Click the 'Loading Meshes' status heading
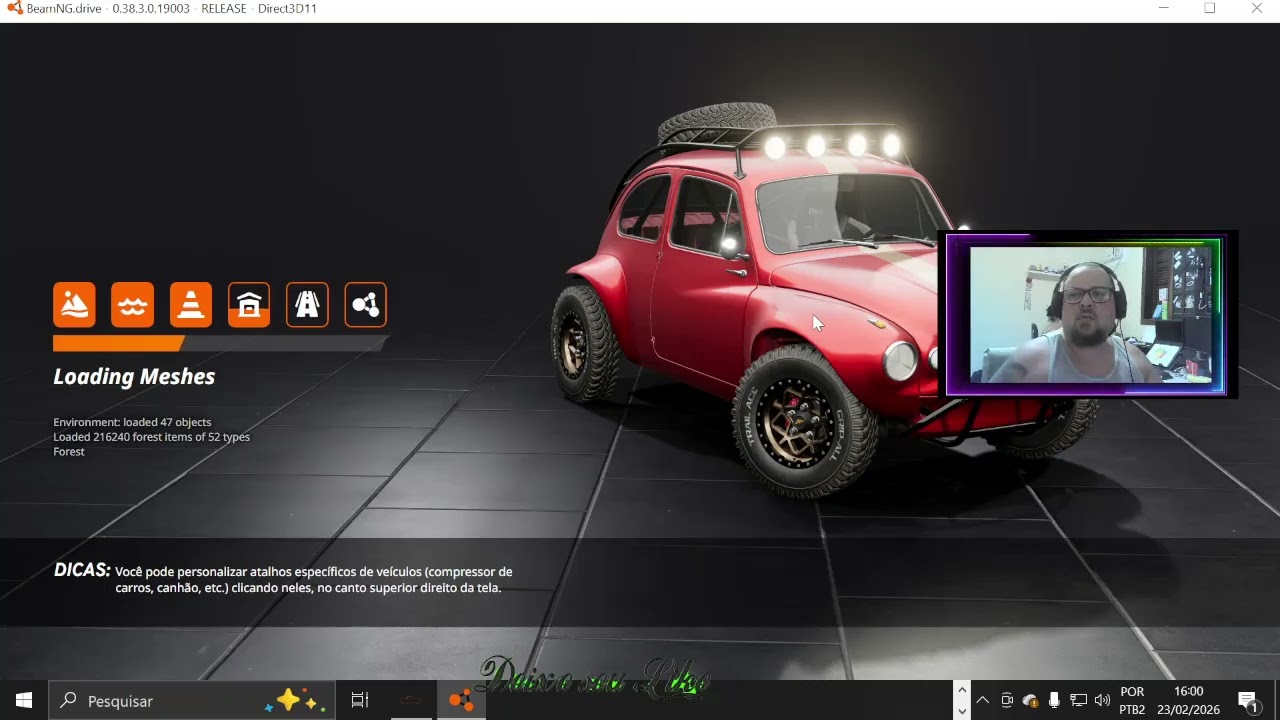The height and width of the screenshot is (720, 1280). (134, 377)
